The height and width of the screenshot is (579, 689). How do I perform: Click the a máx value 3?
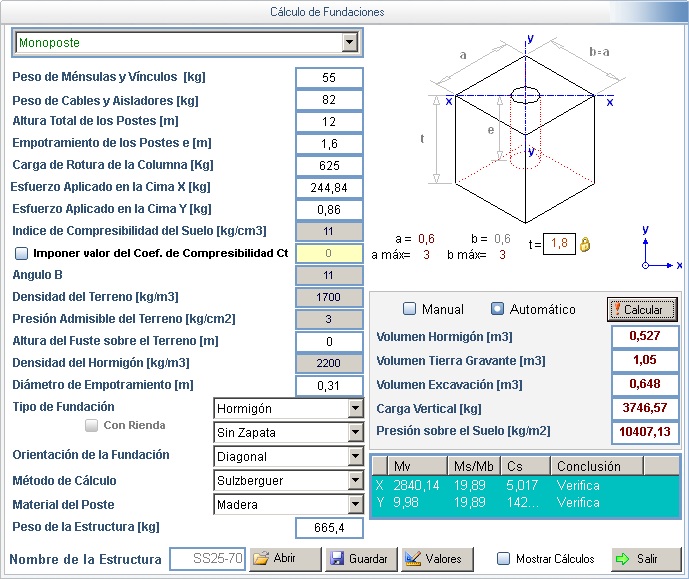(426, 255)
